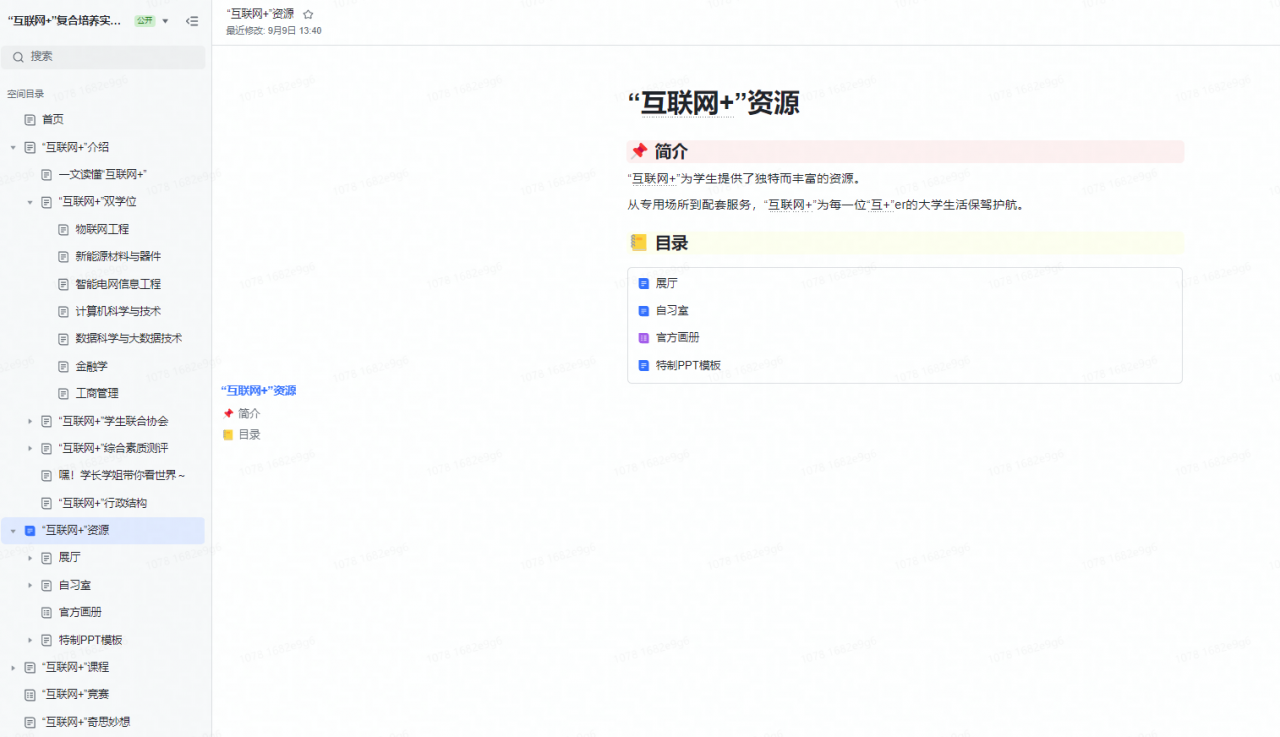
Task: Open 物联网工程 page in sidebar
Action: pyautogui.click(x=102, y=229)
